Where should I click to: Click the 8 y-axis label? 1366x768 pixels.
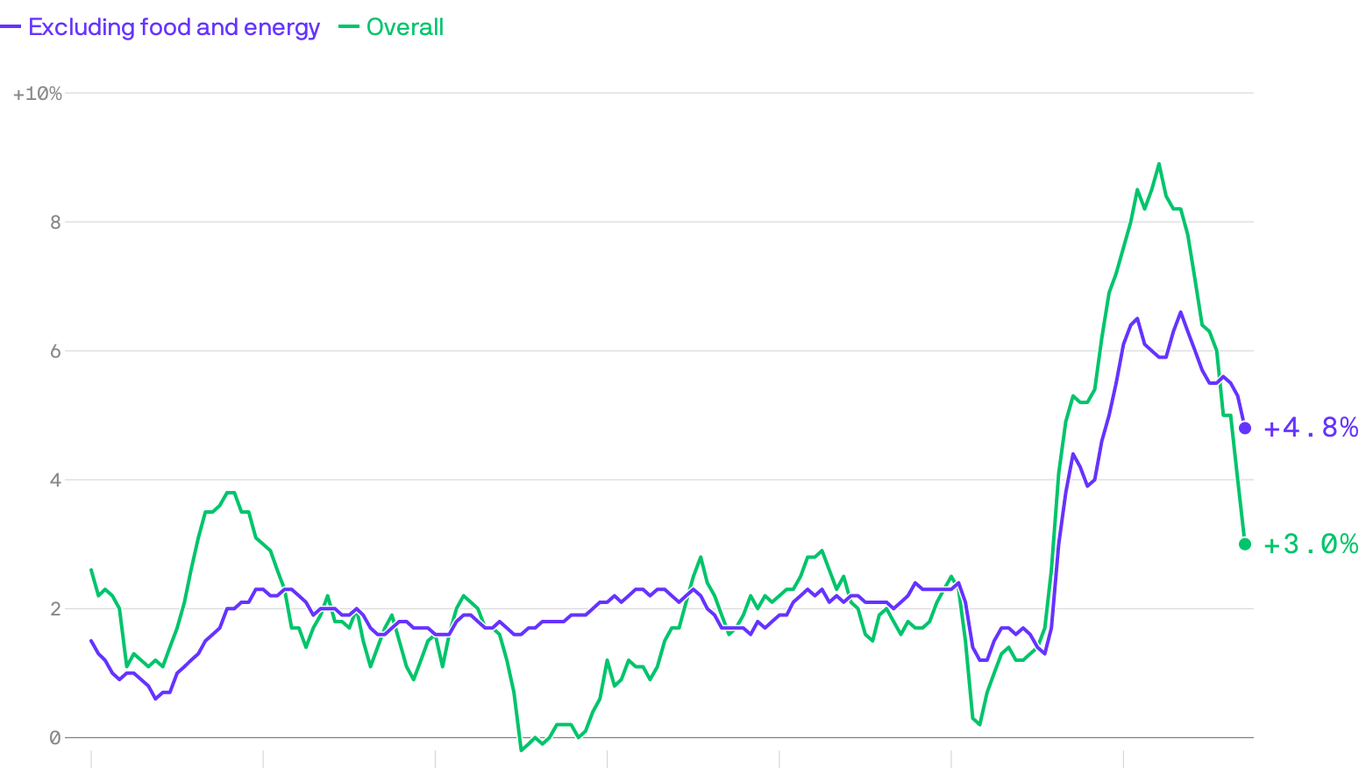[x=55, y=222]
